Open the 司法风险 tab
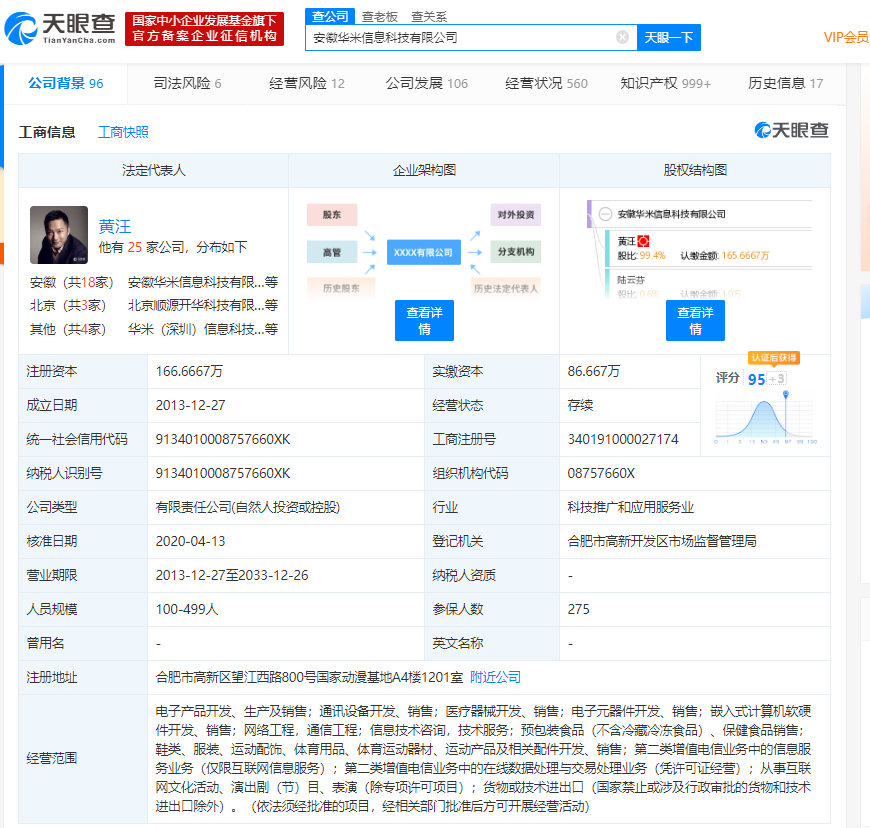This screenshot has height=828, width=870. 187,83
